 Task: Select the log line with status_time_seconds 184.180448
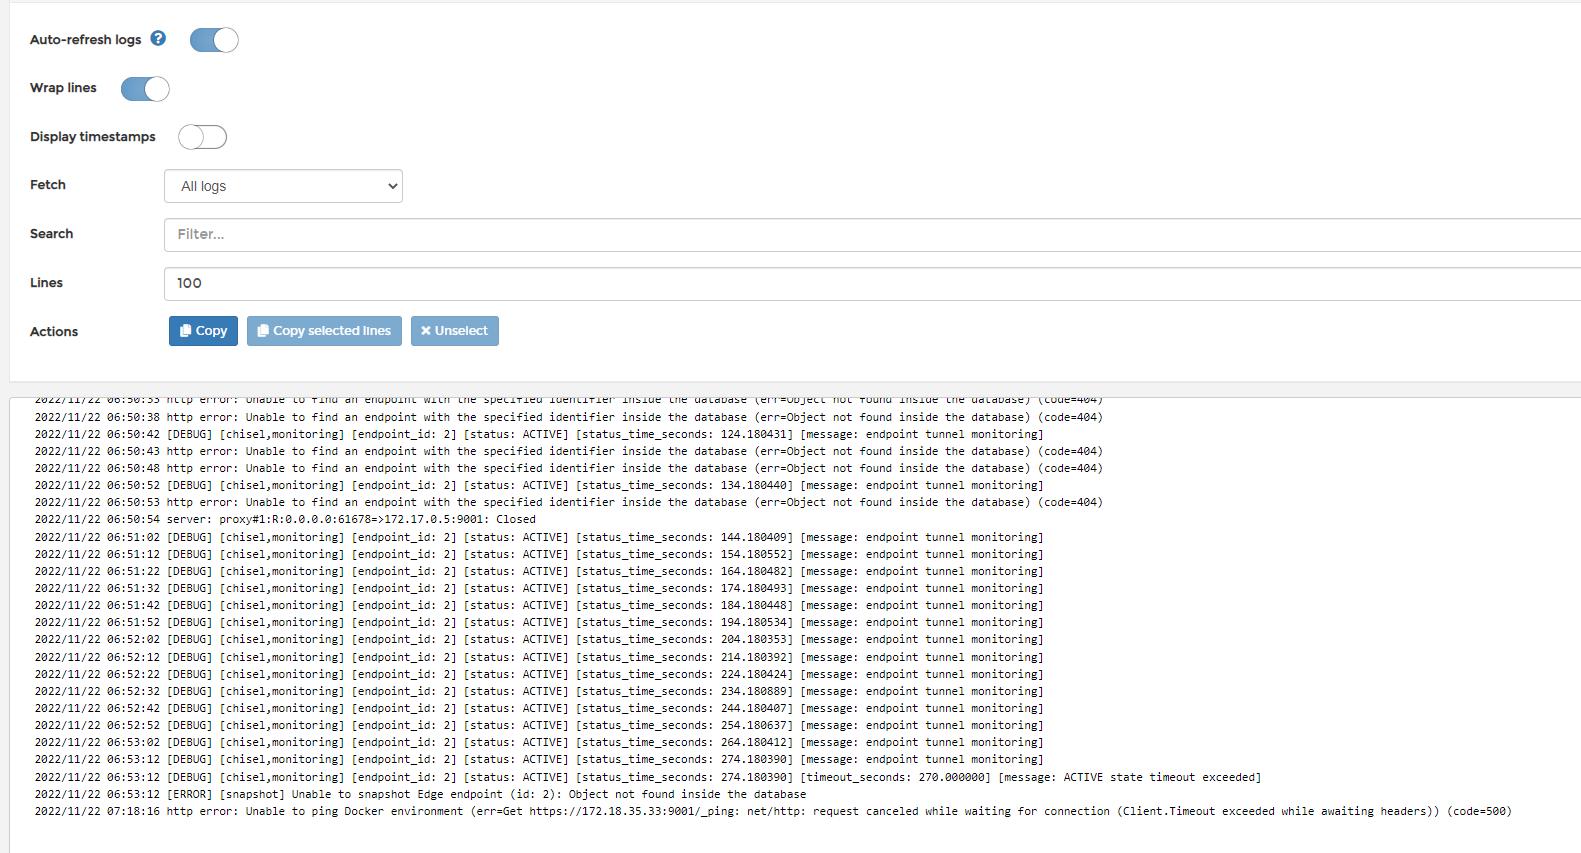click(539, 605)
